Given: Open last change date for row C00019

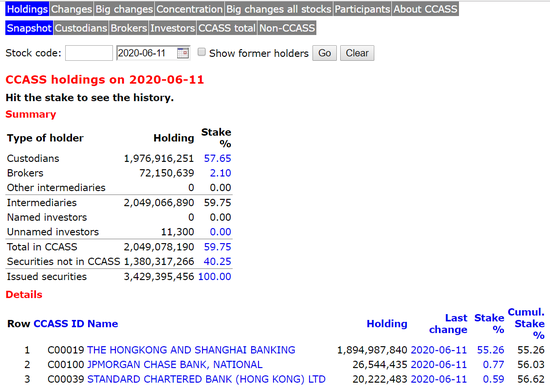Looking at the screenshot, I should 439,350.
